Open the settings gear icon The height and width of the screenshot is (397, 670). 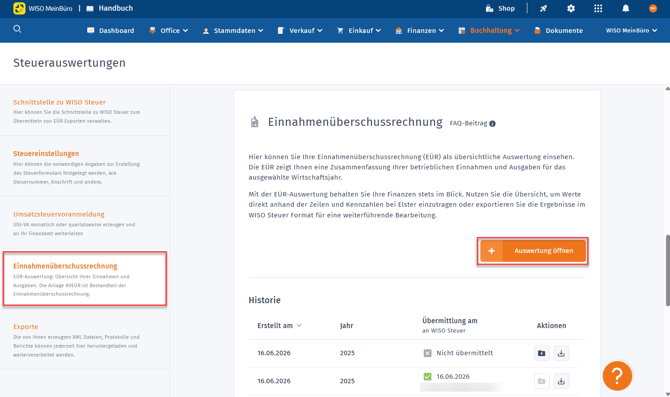tap(571, 8)
